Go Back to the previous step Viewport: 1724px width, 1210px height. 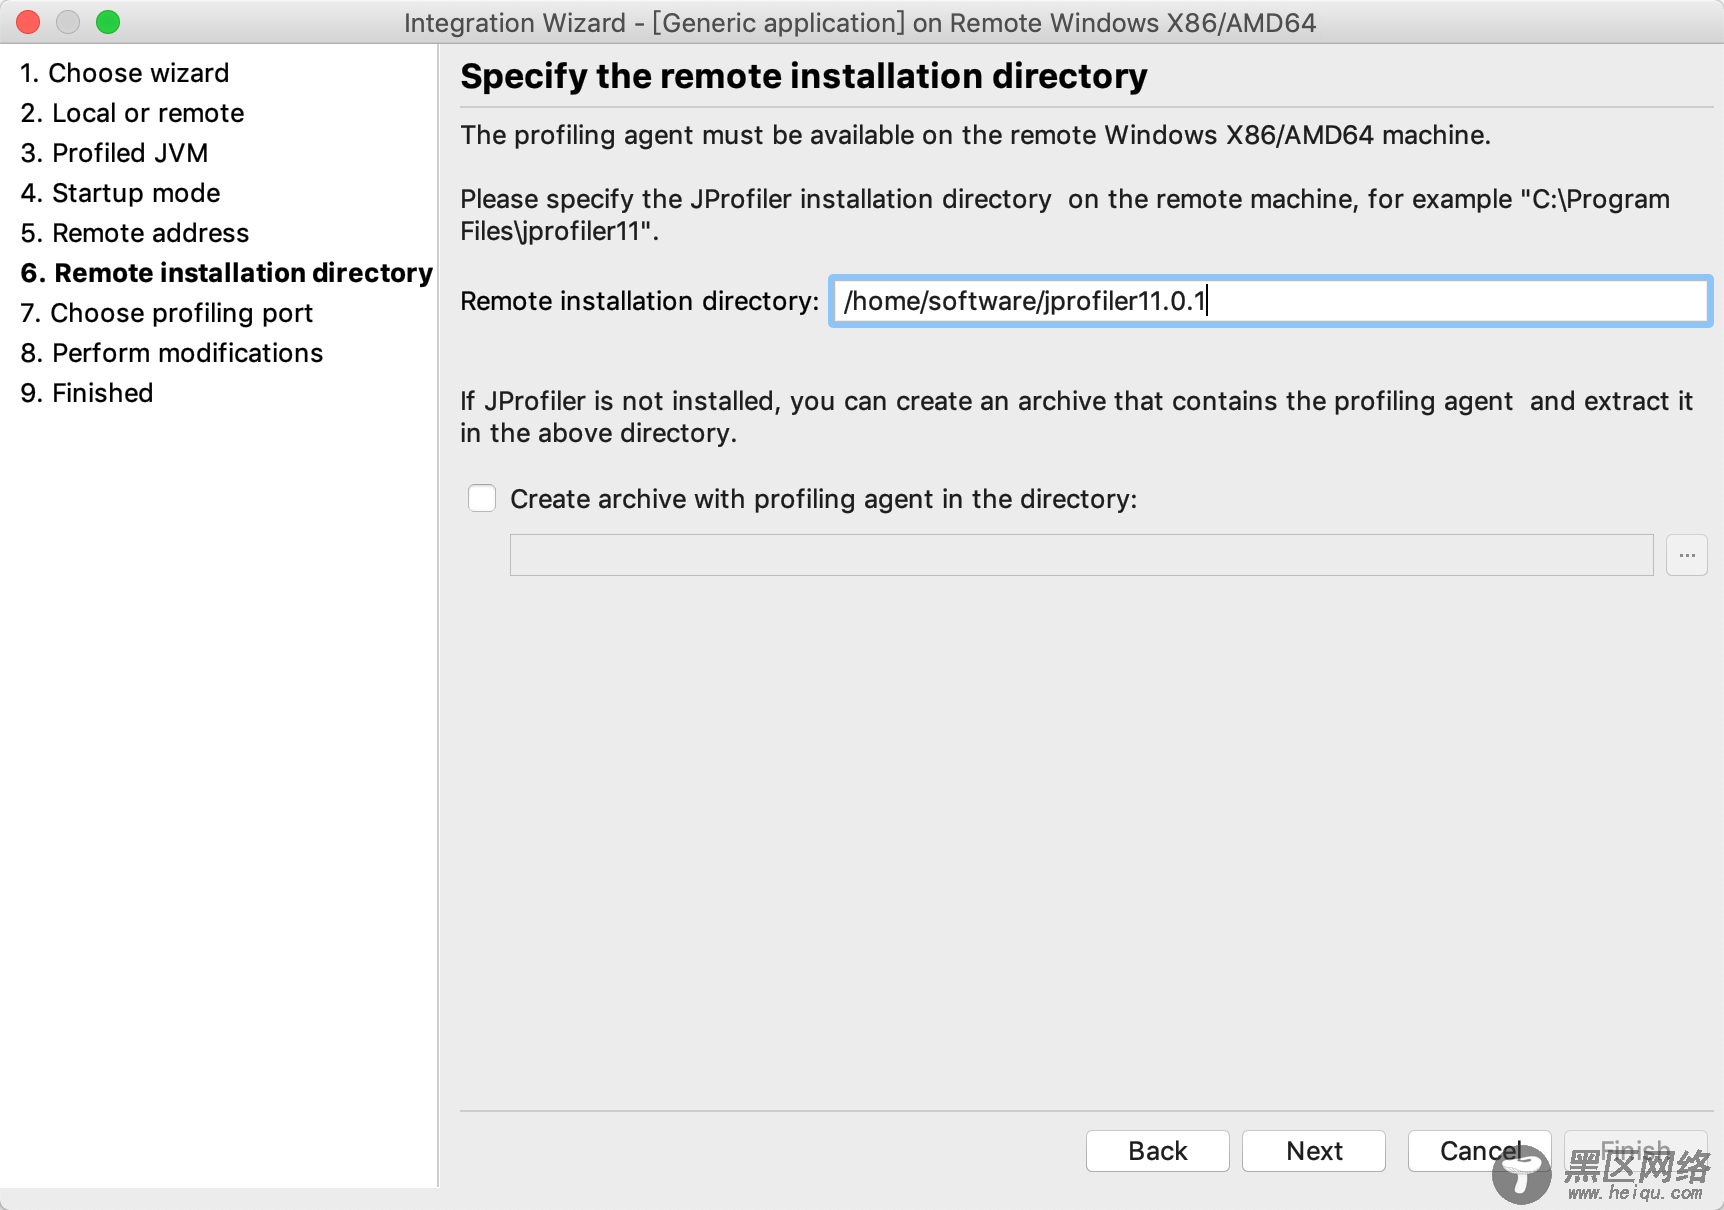tap(1157, 1151)
